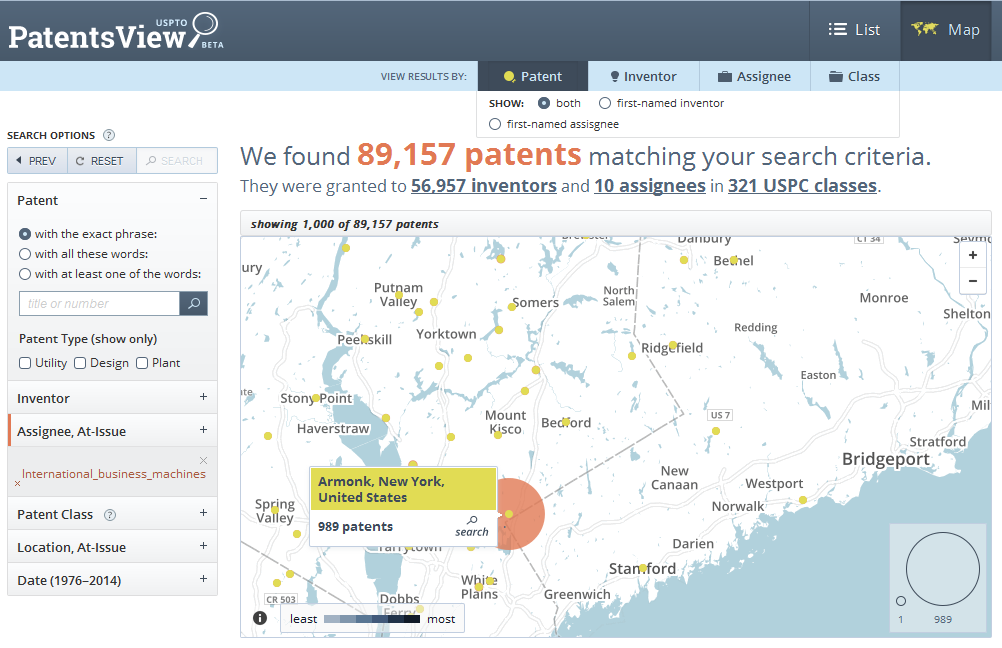Zoom out on the map
The image size is (1002, 648).
click(x=973, y=281)
